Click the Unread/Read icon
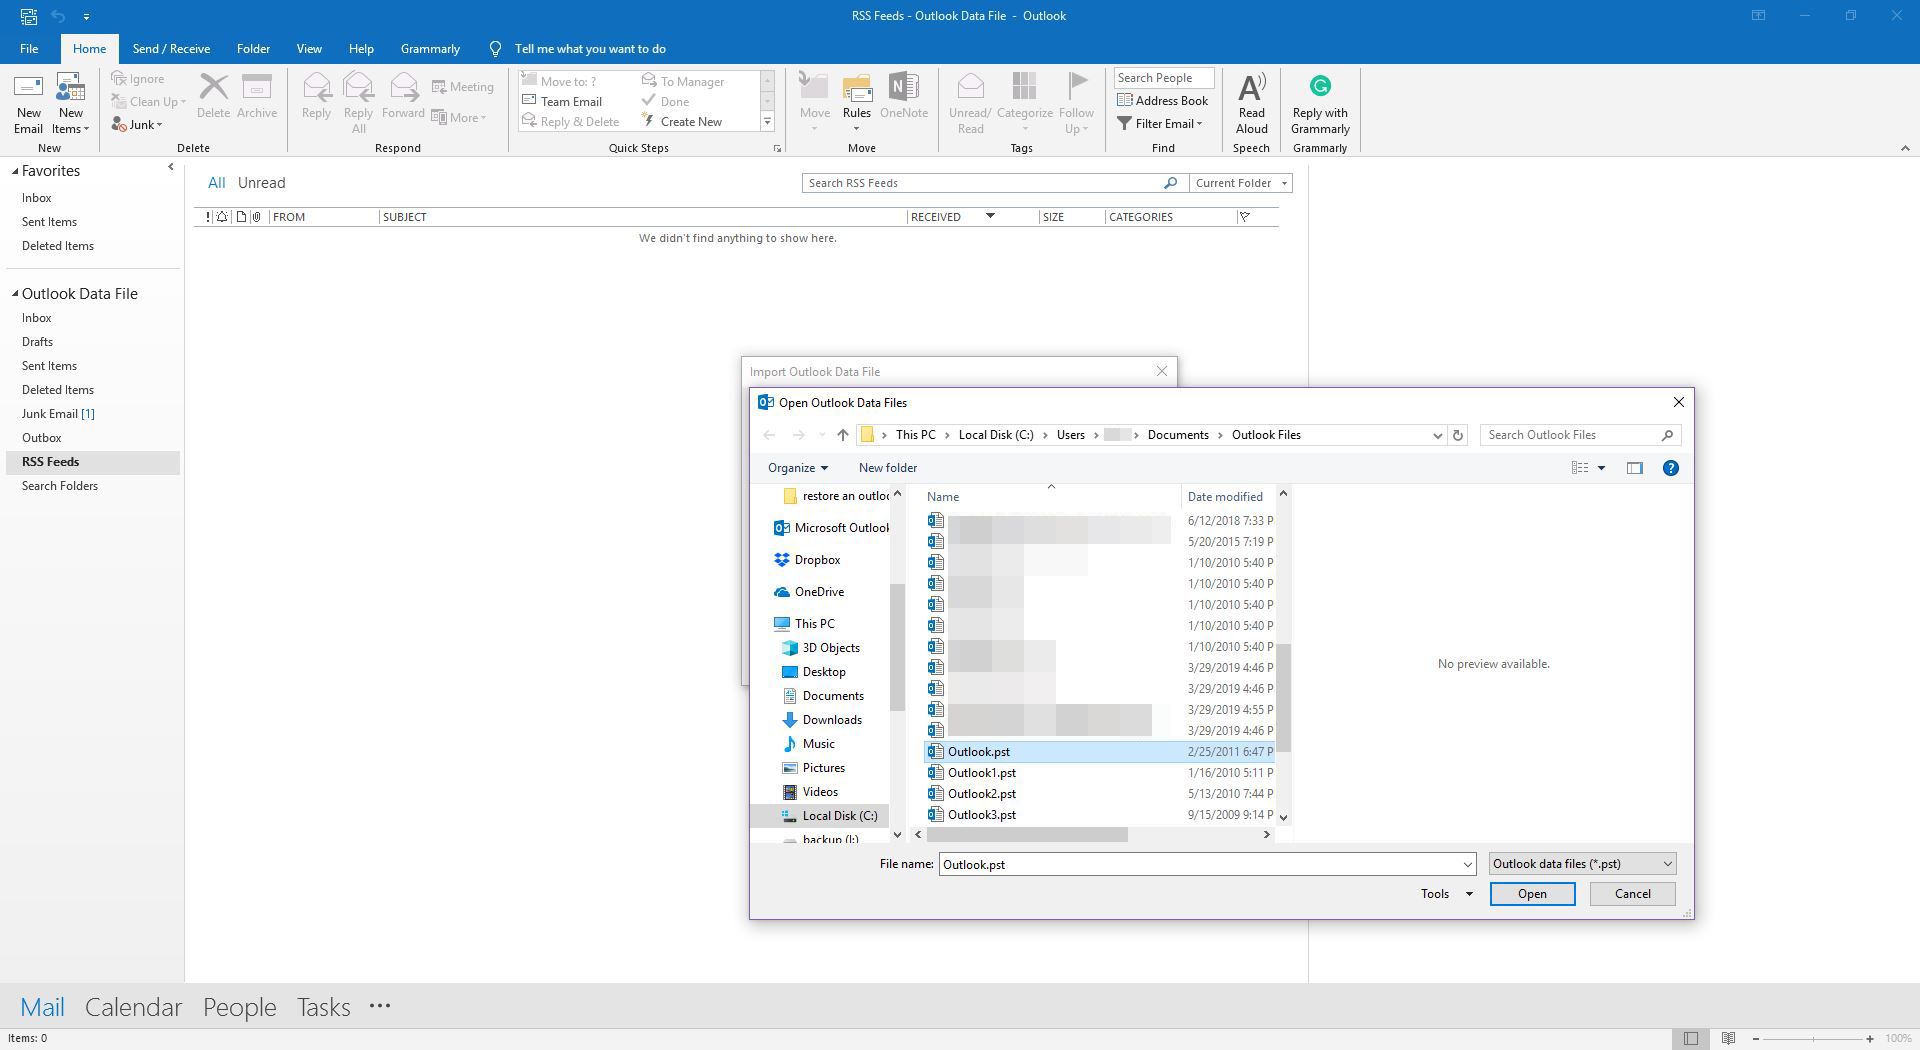Viewport: 1920px width, 1050px height. click(970, 103)
